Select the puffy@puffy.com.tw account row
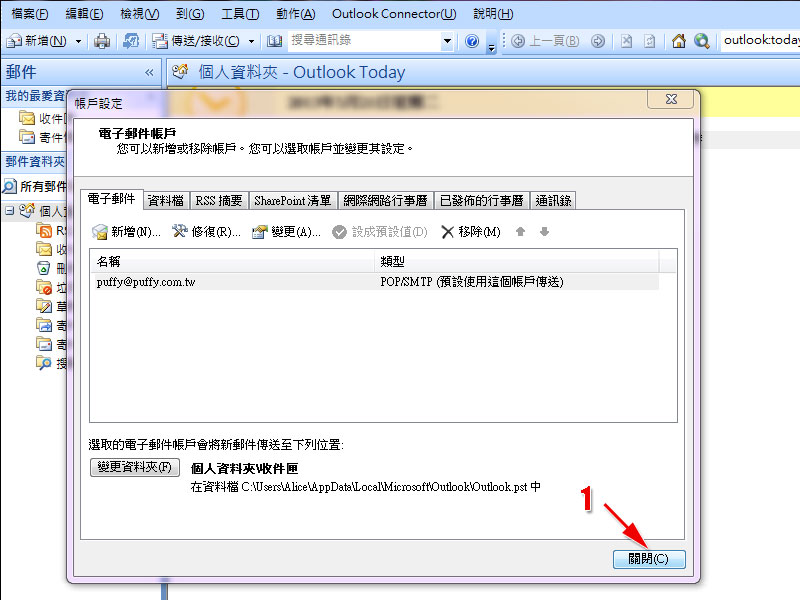The image size is (800, 600). pyautogui.click(x=375, y=282)
